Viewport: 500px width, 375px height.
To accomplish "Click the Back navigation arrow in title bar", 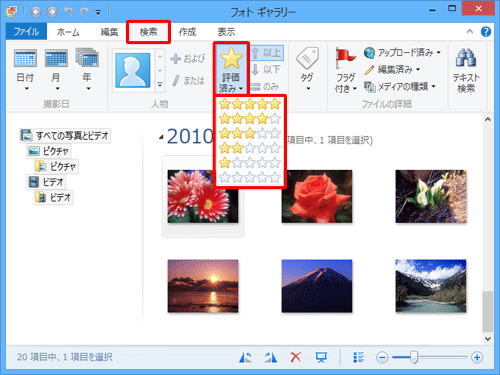I will click(36, 12).
